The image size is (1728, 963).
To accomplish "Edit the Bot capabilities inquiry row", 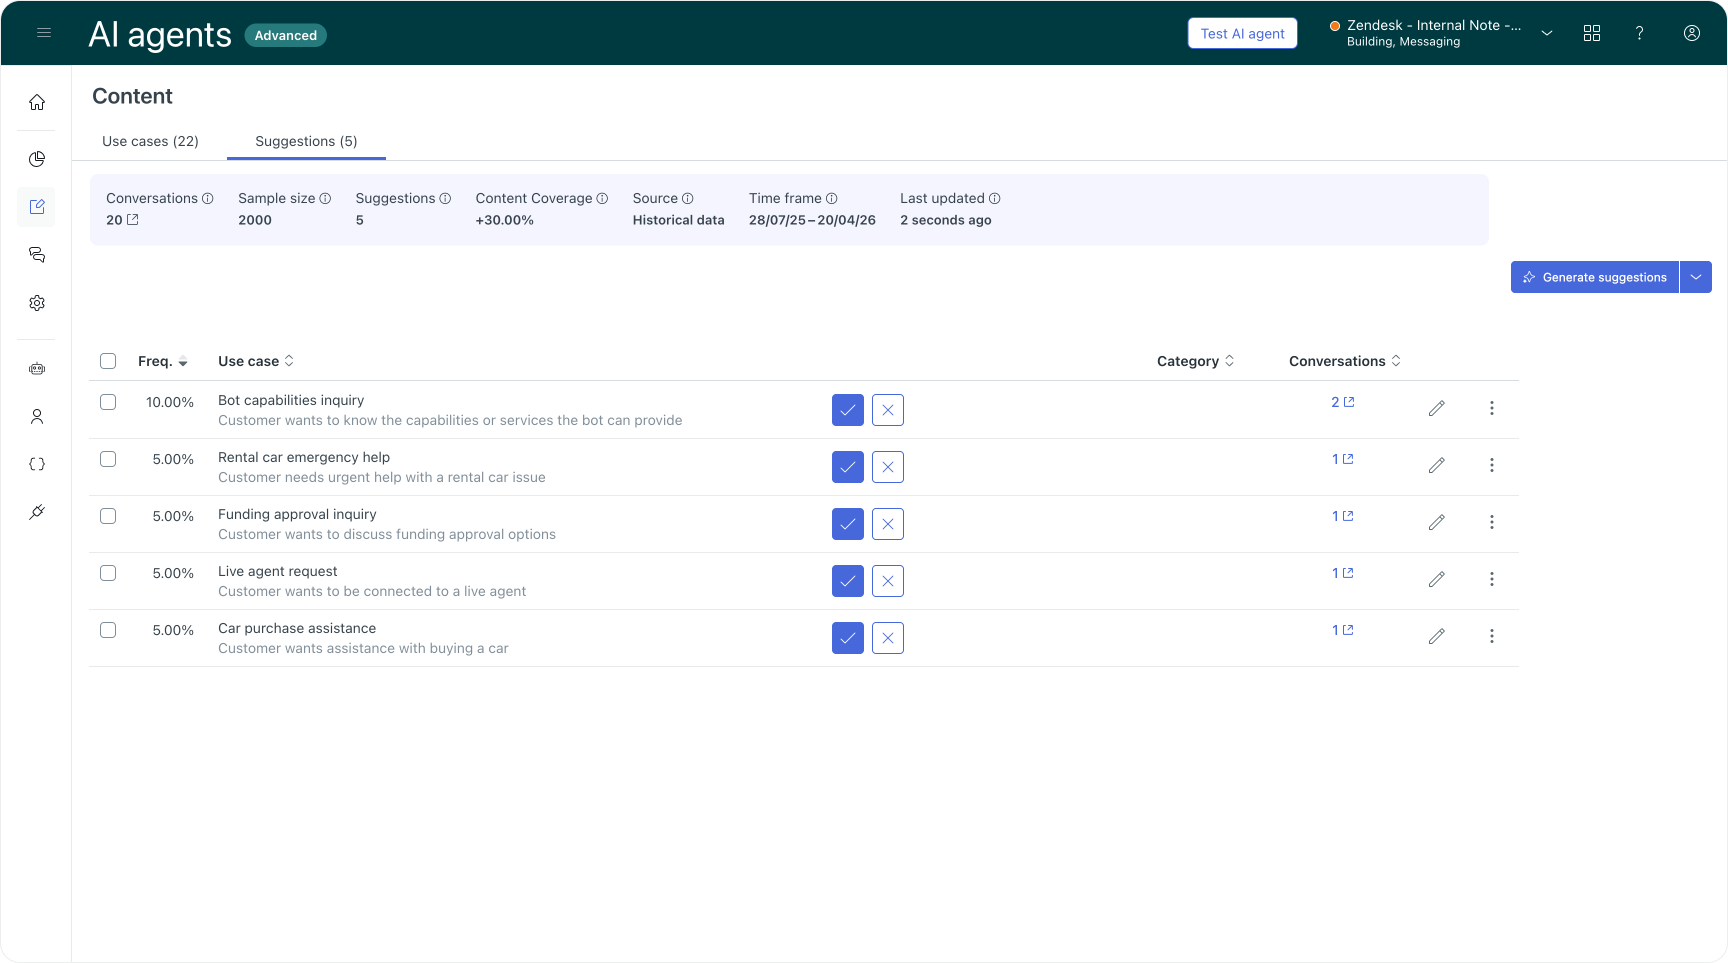I will click(1437, 408).
